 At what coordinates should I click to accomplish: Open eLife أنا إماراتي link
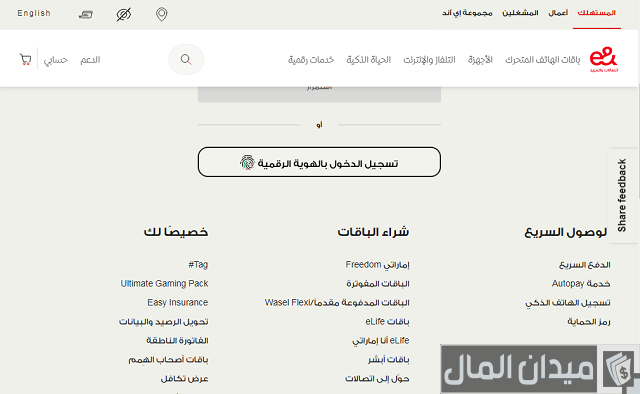[x=381, y=341]
